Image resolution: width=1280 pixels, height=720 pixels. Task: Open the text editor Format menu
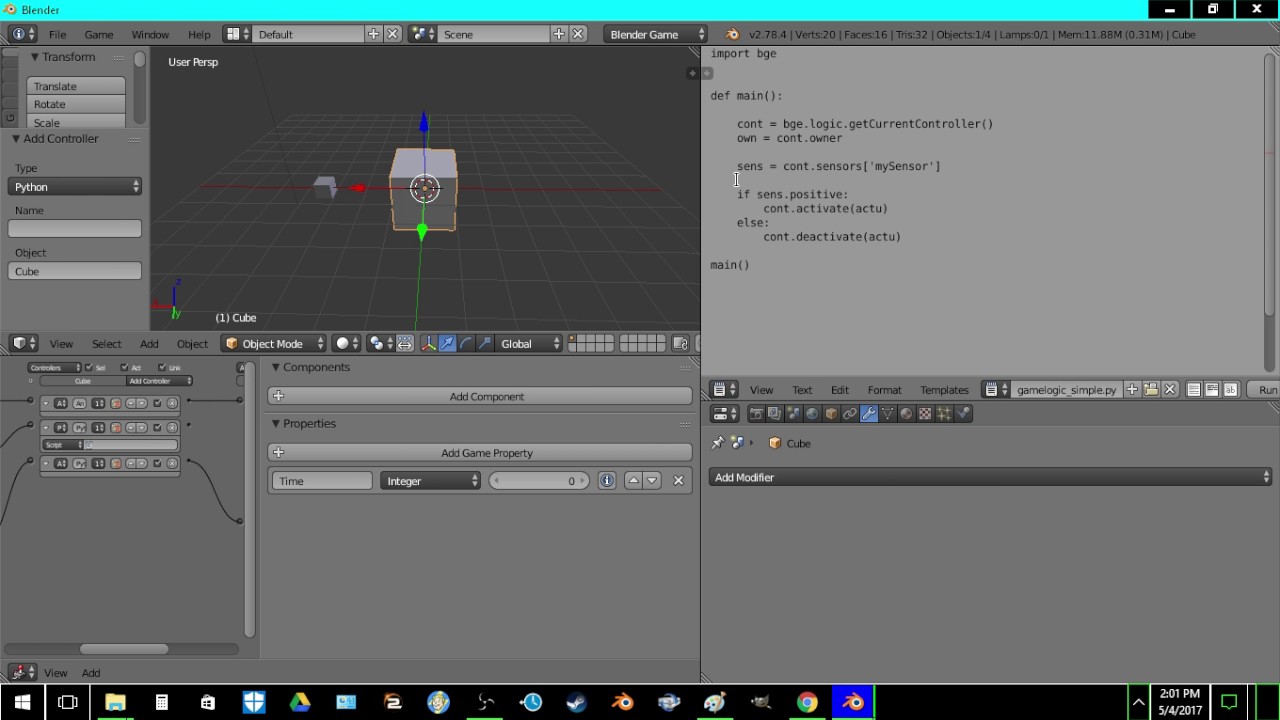point(884,390)
